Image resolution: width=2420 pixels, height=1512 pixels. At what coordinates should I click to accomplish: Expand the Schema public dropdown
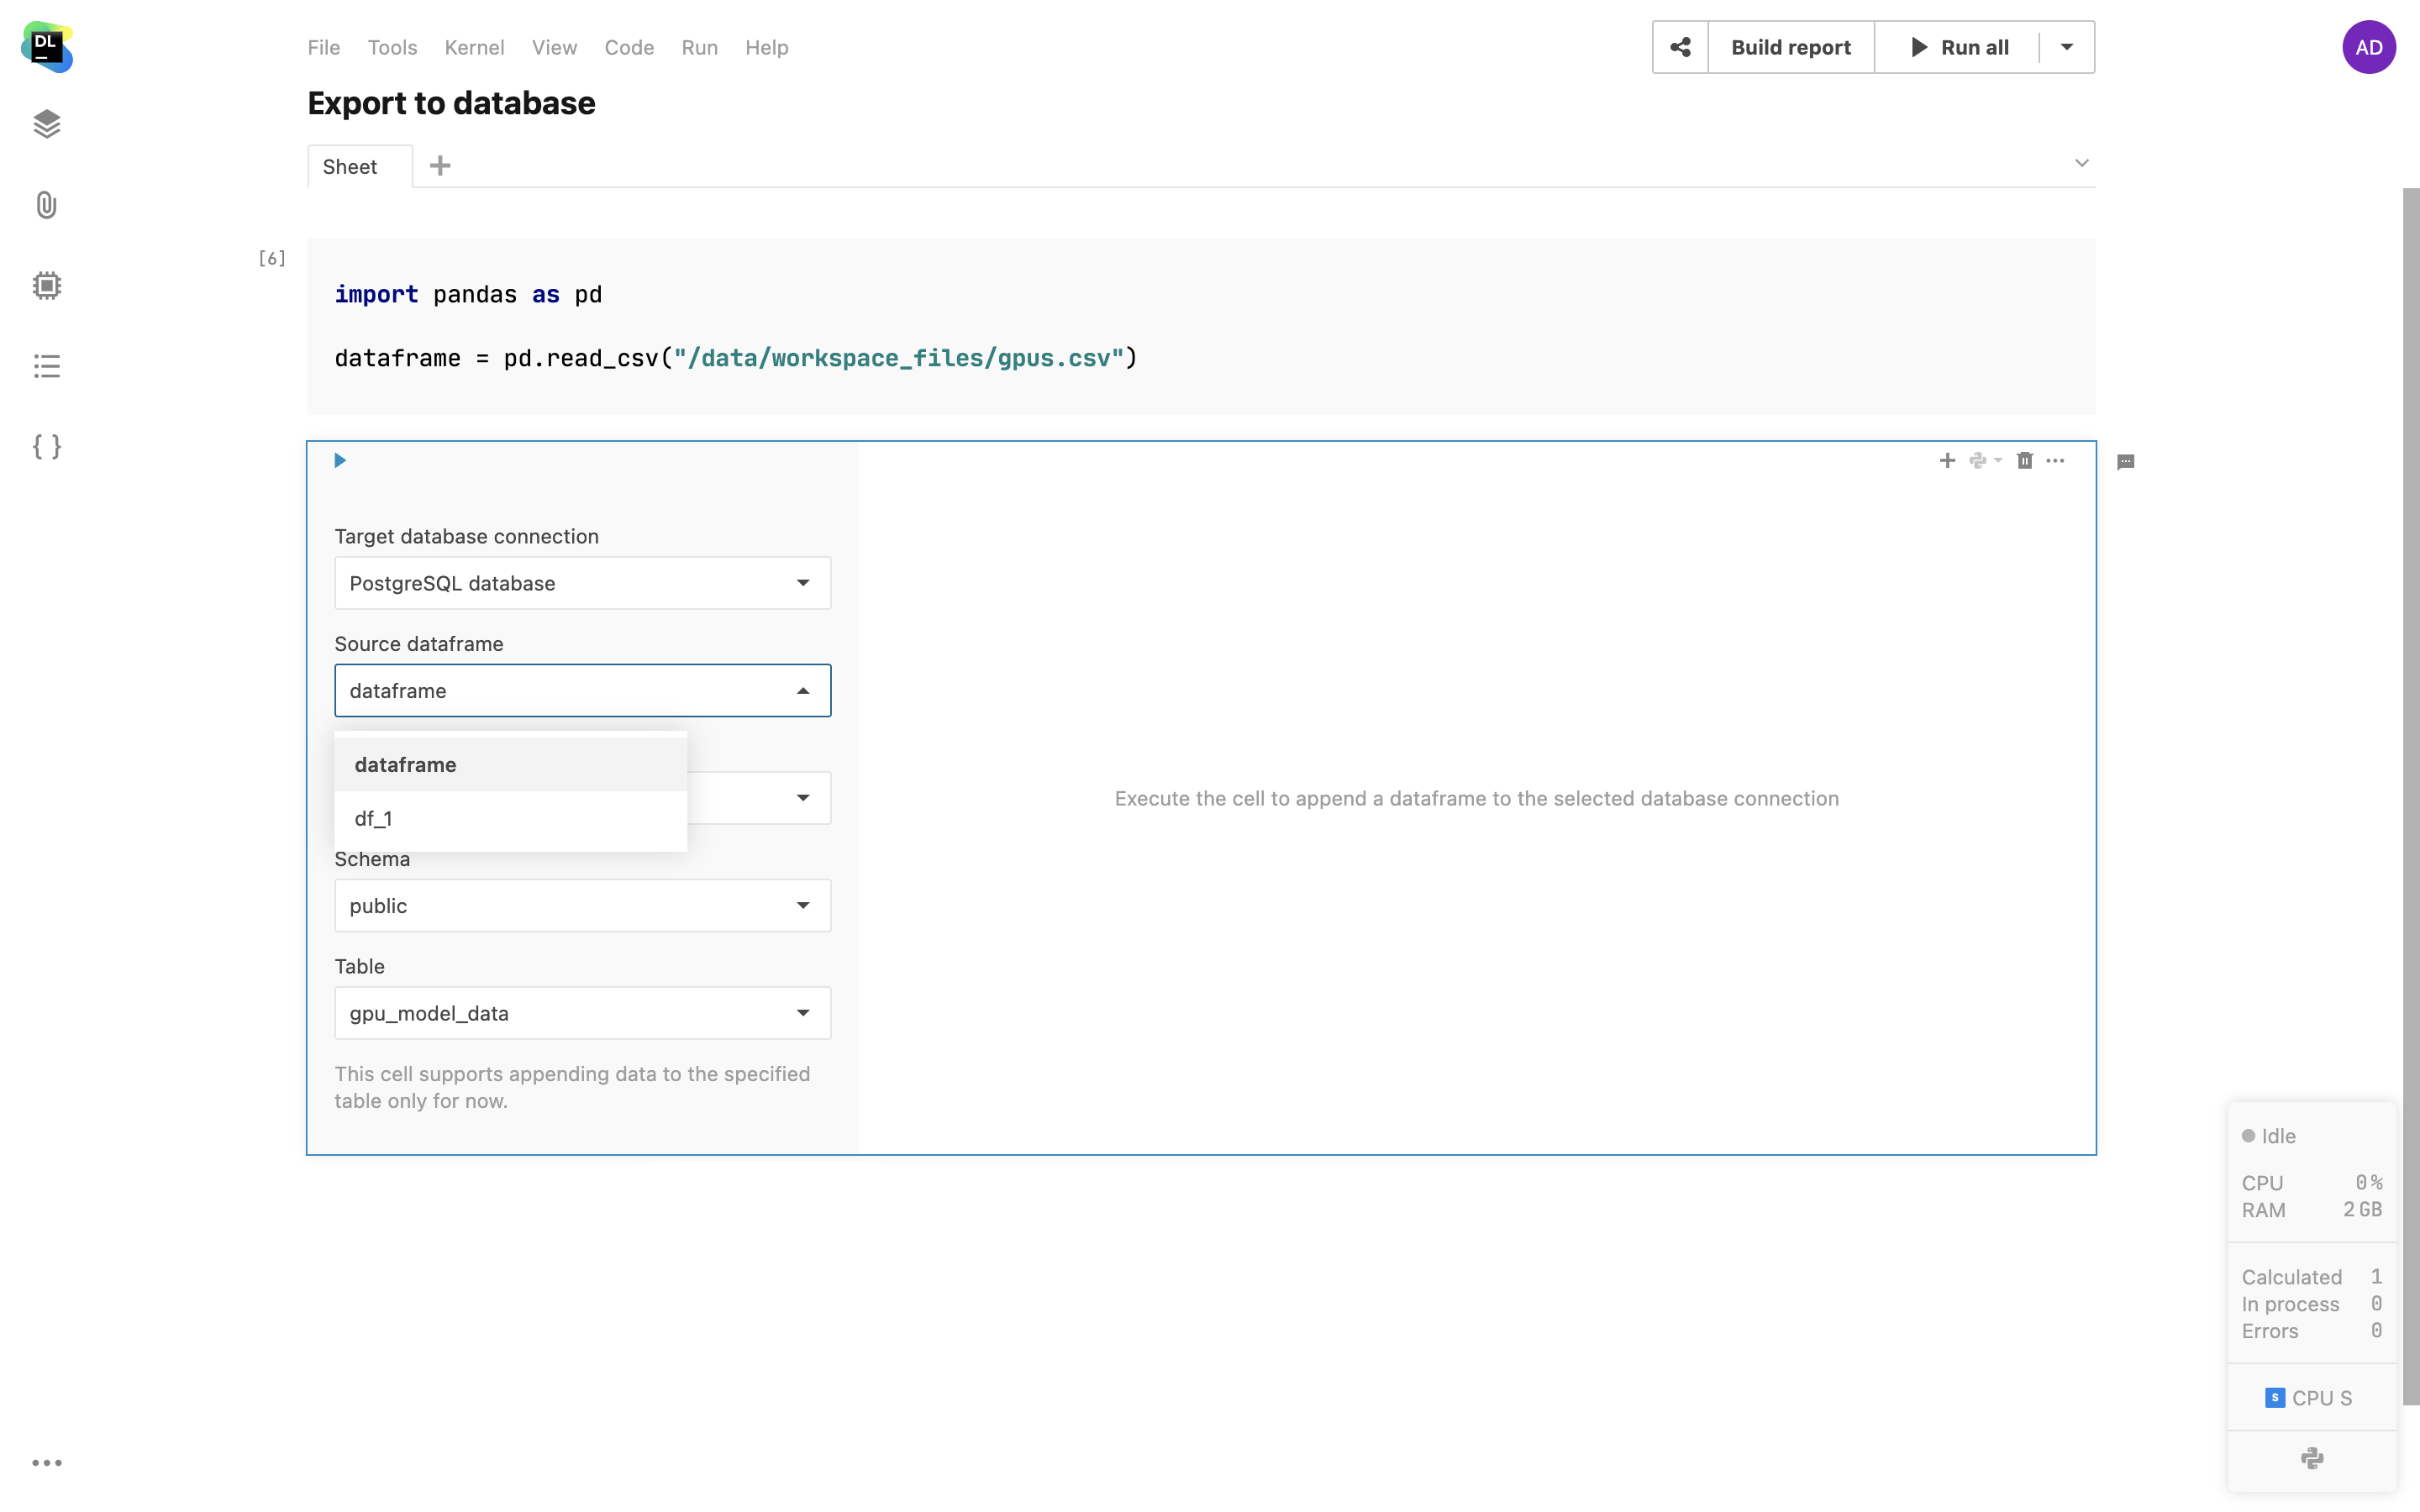582,906
